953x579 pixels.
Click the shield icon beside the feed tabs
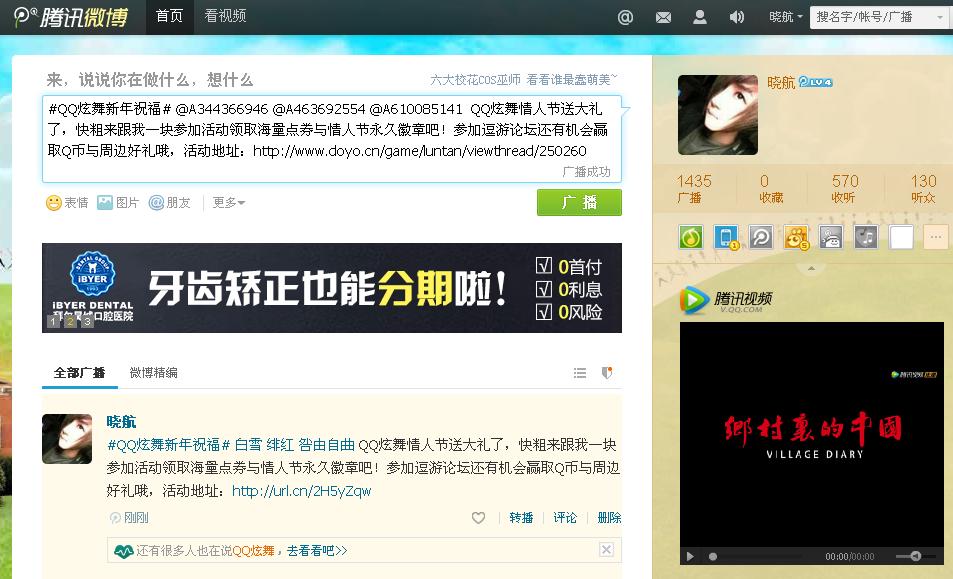607,372
